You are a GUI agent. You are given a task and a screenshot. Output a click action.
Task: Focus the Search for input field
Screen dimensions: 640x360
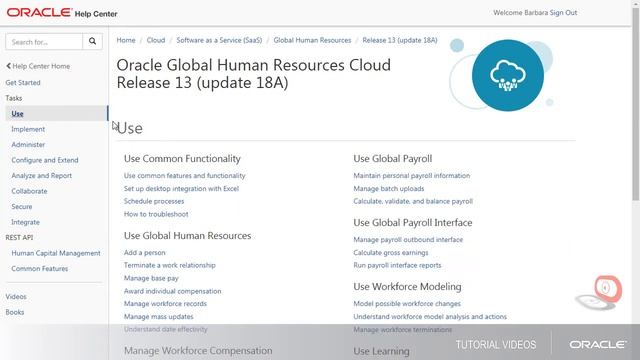[x=44, y=42]
